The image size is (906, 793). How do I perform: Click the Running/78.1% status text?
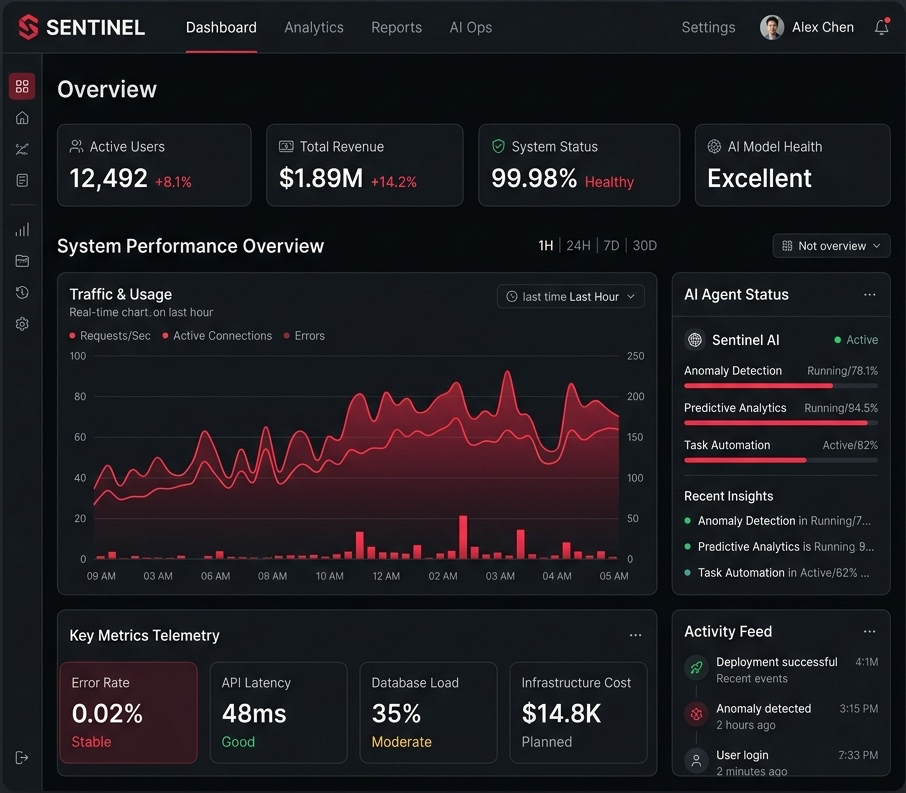click(x=842, y=370)
